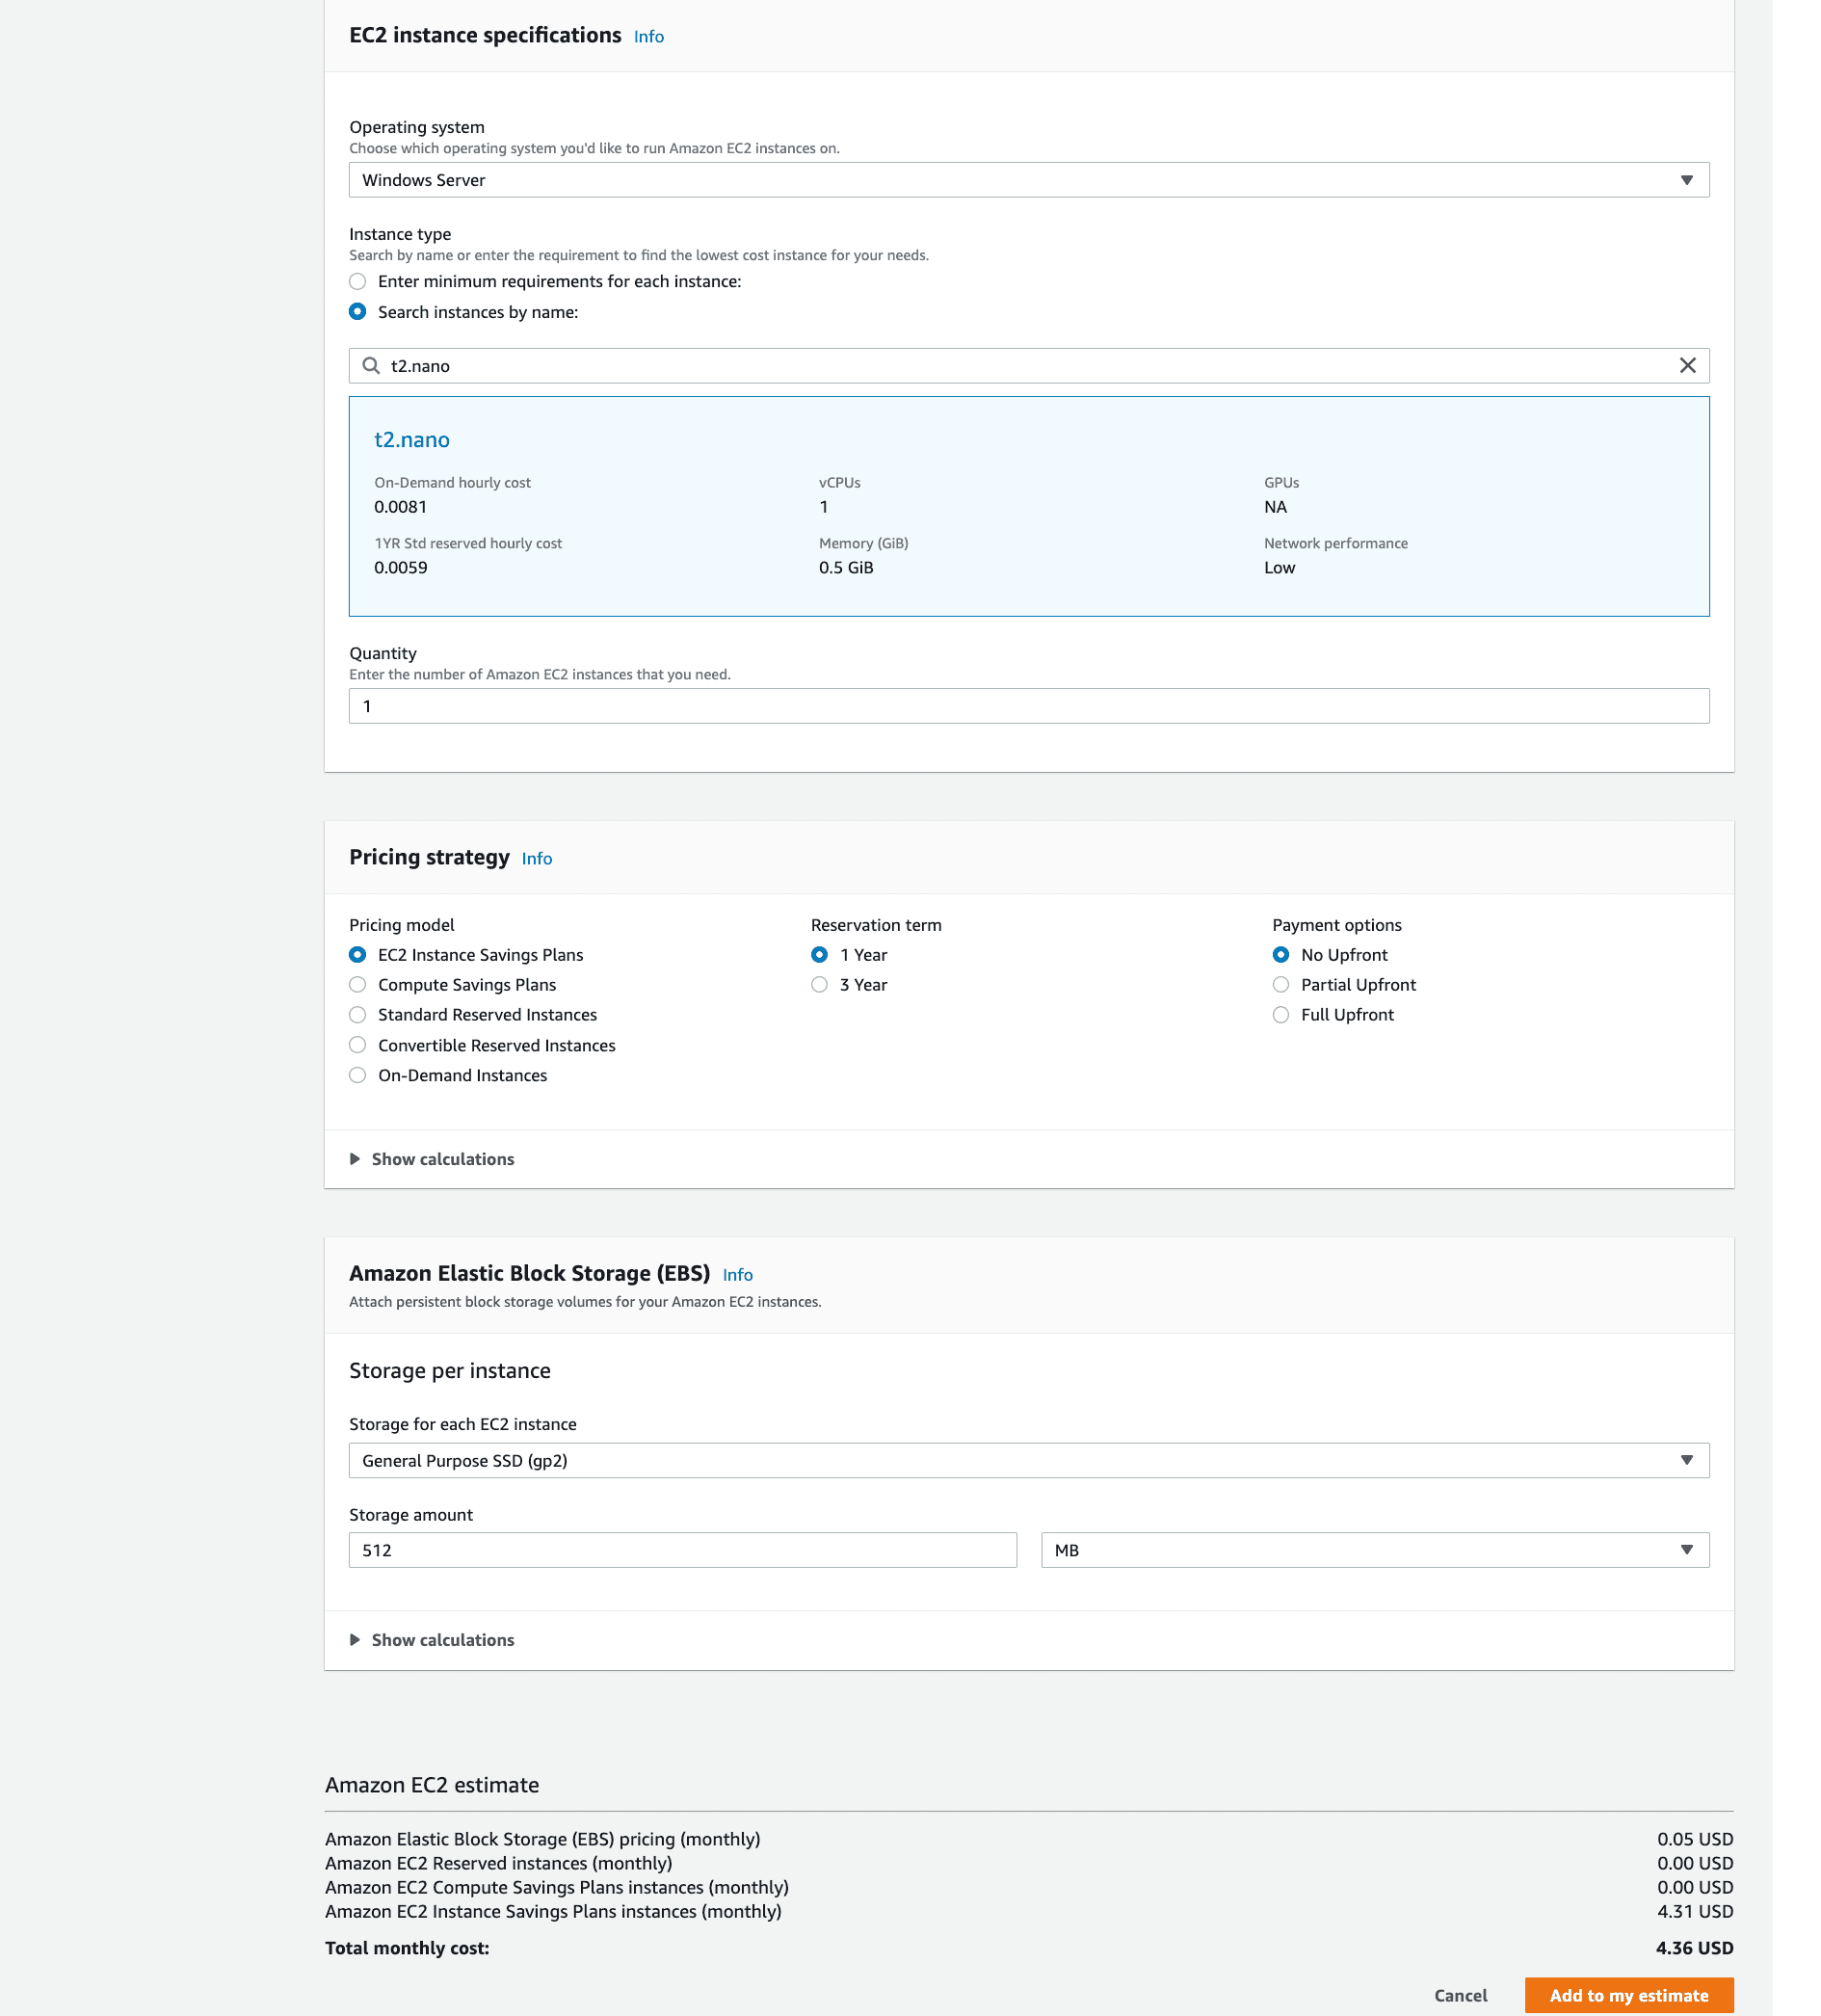This screenshot has height=2016, width=1821.
Task: Click the GPUs value NA
Action: [x=1275, y=507]
